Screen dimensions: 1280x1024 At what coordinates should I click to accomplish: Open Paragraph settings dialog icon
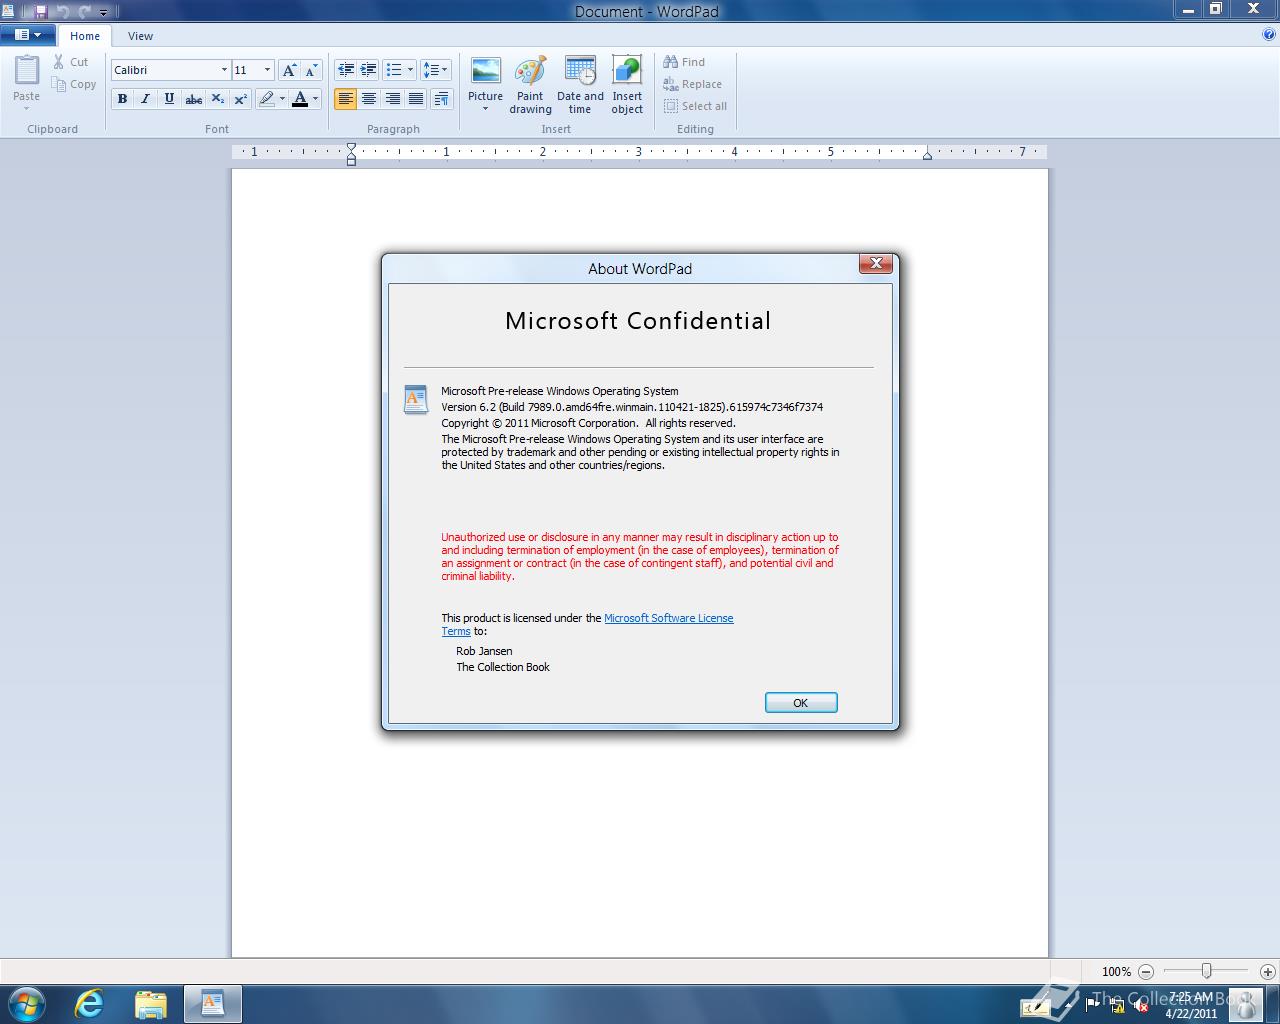point(441,98)
